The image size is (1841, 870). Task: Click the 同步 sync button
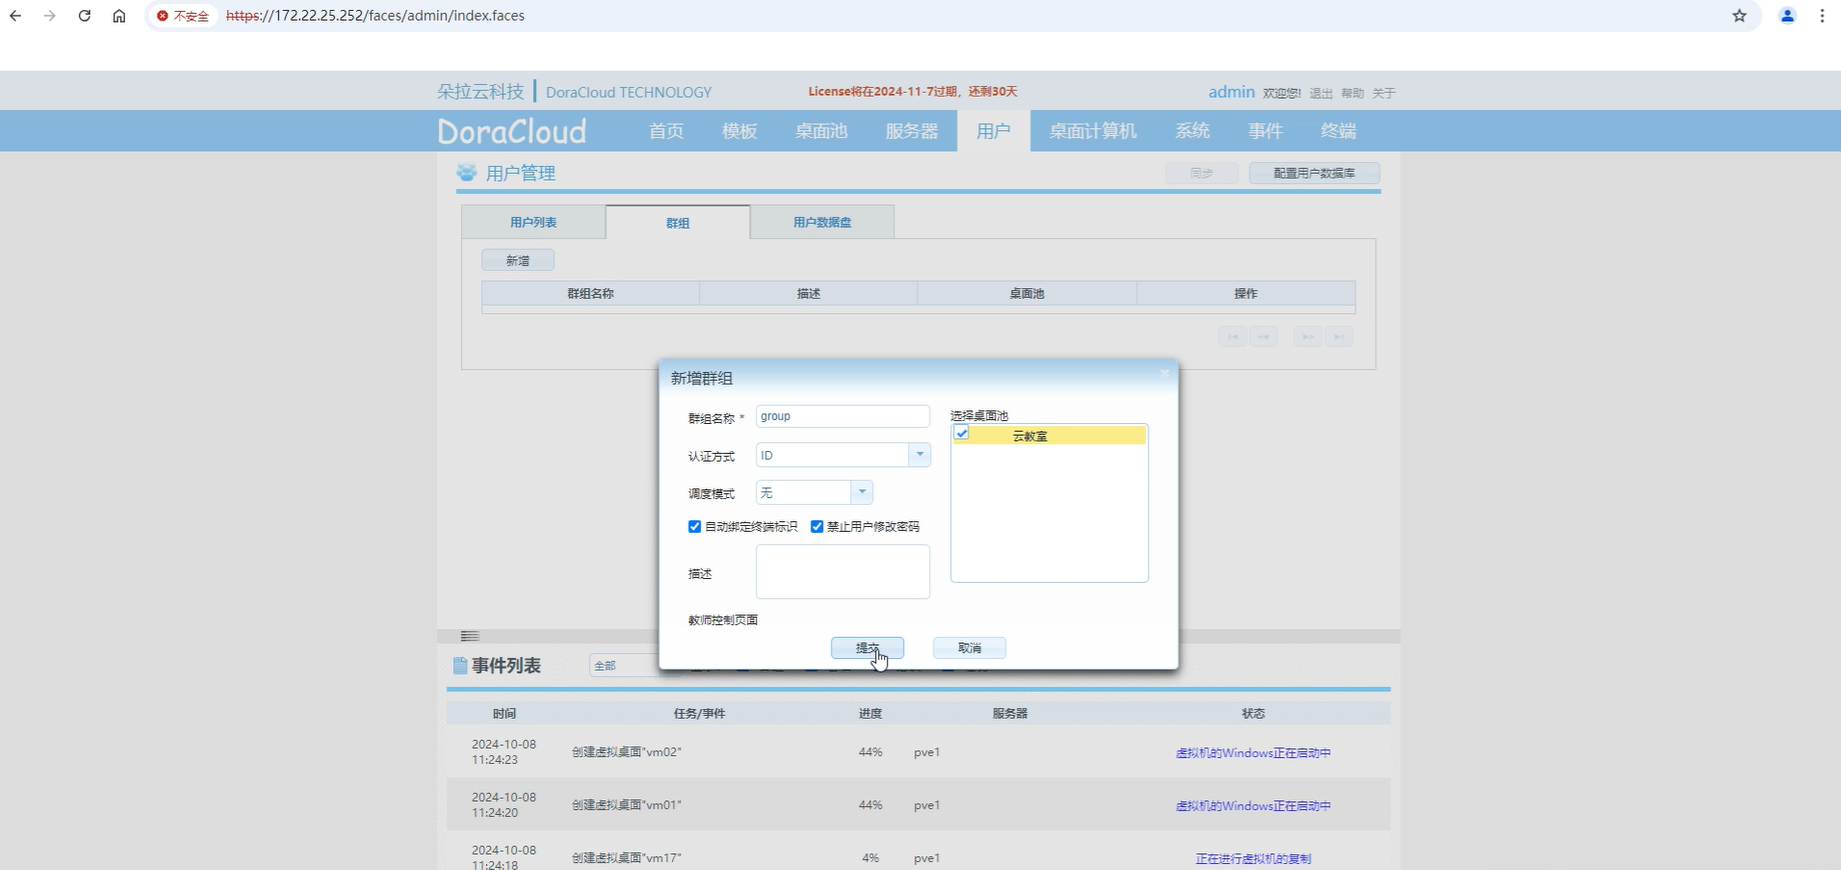[1201, 173]
